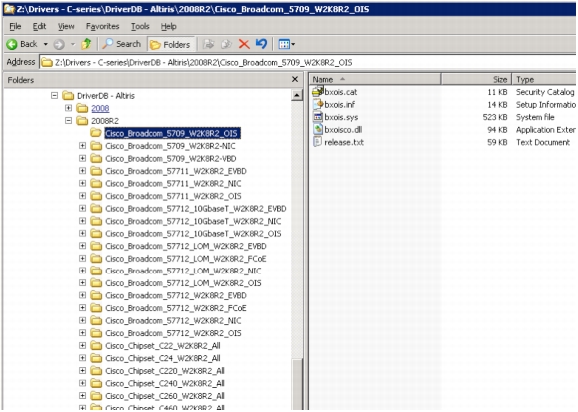The width and height of the screenshot is (578, 412).
Task: Delete selection using red X icon
Action: (x=244, y=45)
